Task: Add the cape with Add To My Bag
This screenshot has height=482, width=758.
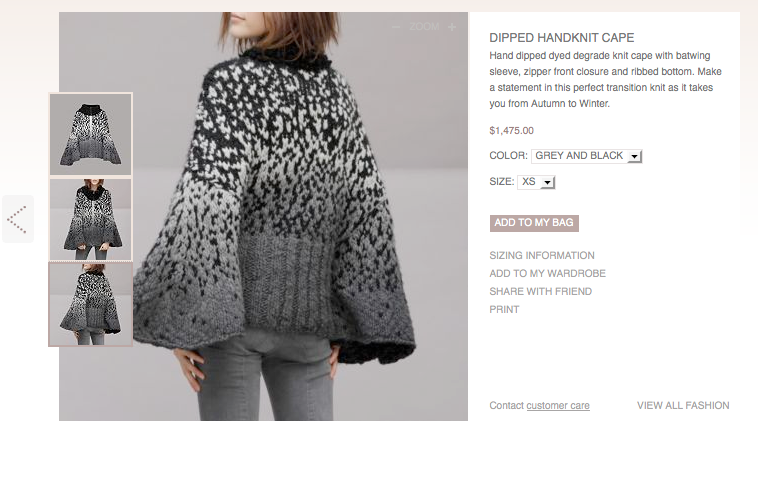Action: (534, 223)
